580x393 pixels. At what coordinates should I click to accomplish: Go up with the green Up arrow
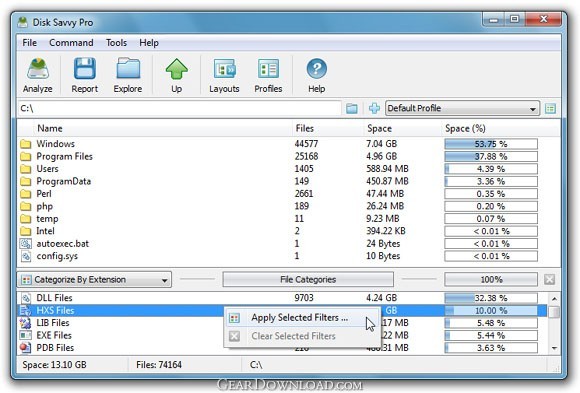(176, 69)
